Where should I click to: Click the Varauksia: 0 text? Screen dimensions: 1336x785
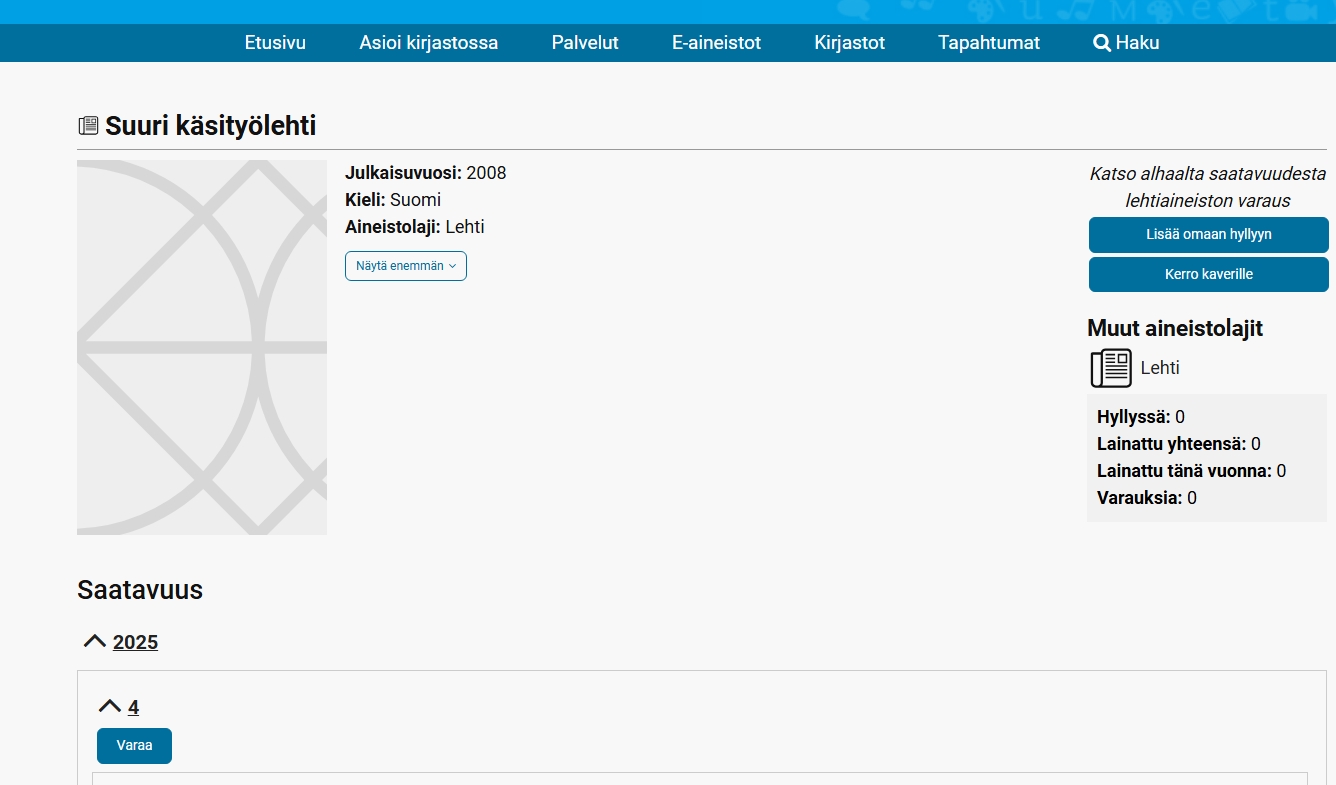tap(1147, 498)
